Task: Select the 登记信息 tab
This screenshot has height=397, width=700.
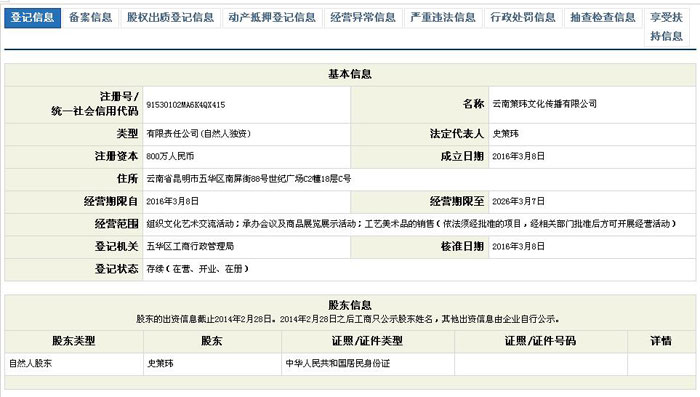Action: click(x=33, y=18)
